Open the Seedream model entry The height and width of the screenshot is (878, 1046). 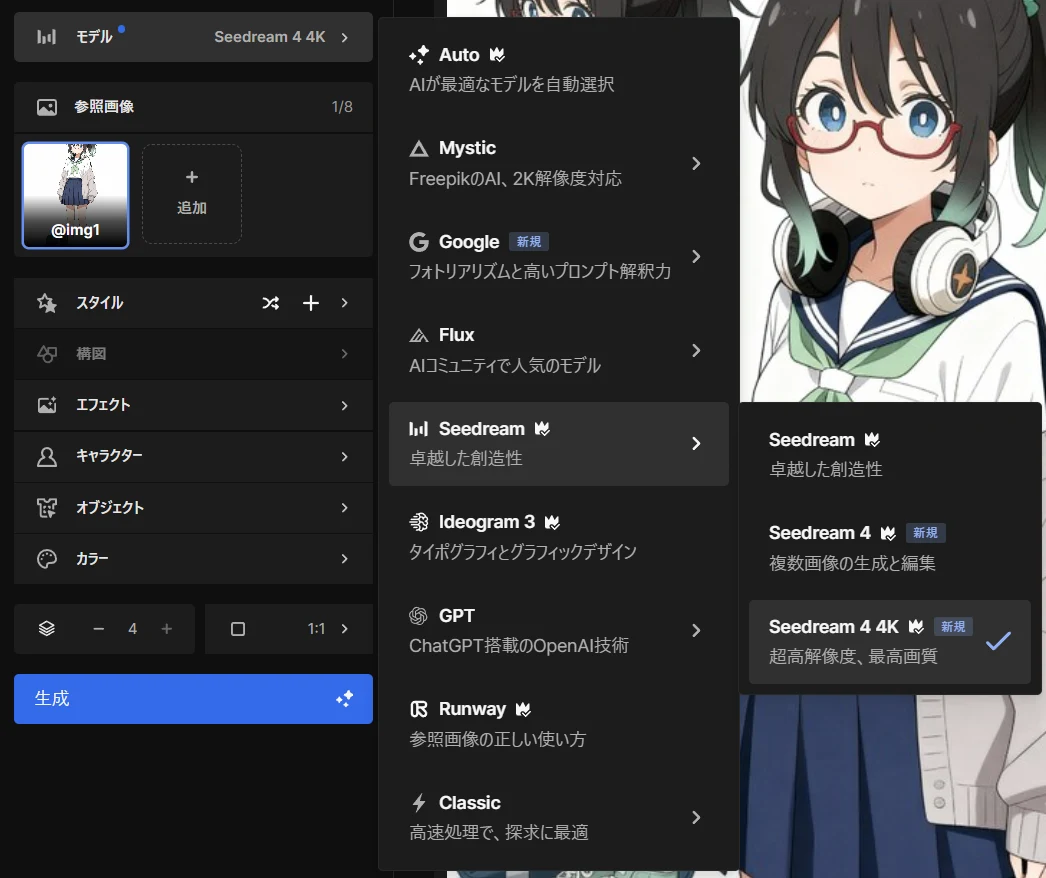pos(558,444)
